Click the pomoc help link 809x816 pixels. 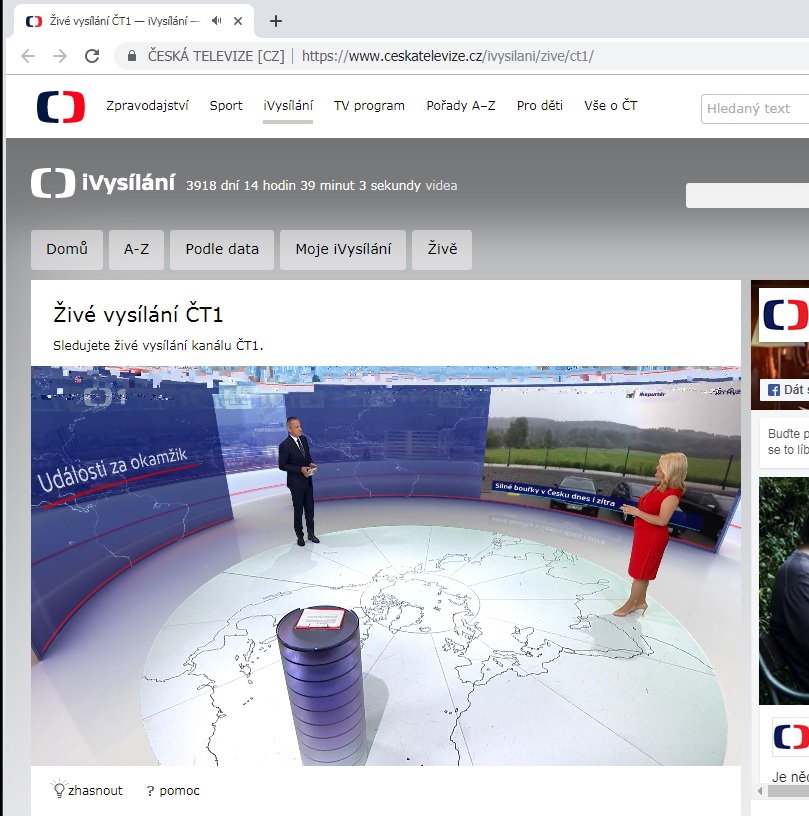173,791
